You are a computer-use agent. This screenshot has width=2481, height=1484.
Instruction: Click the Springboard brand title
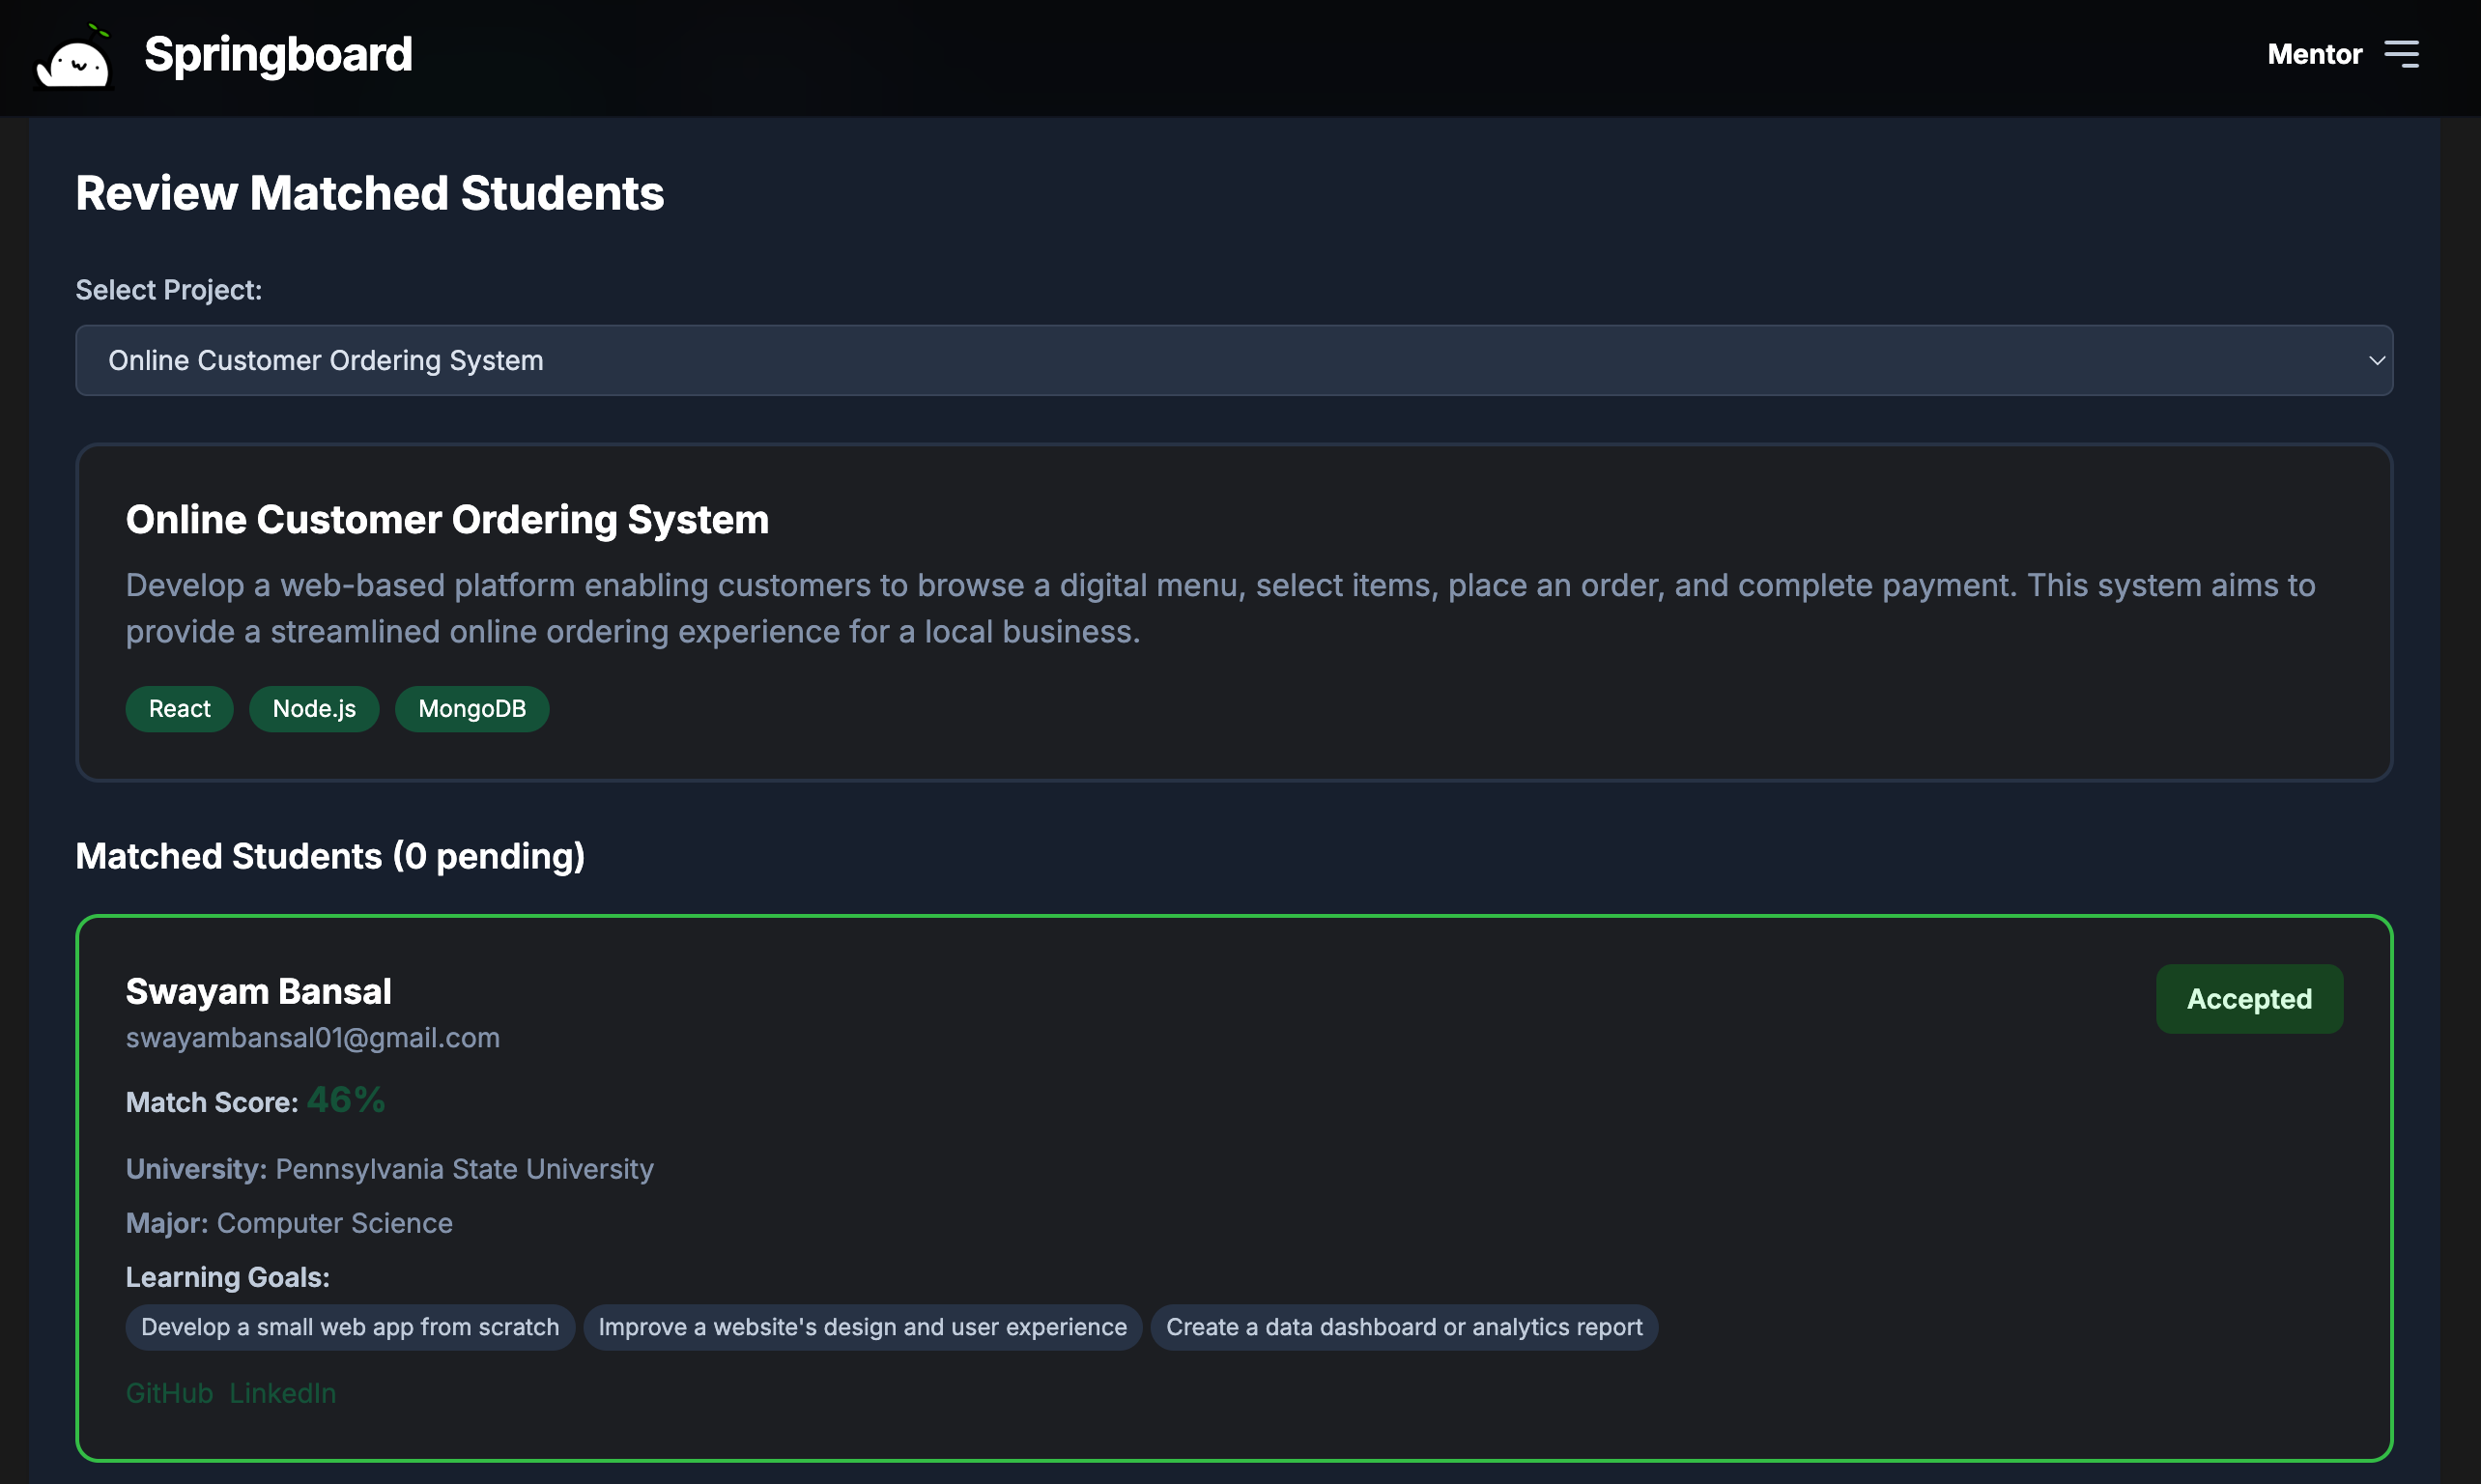tap(278, 54)
